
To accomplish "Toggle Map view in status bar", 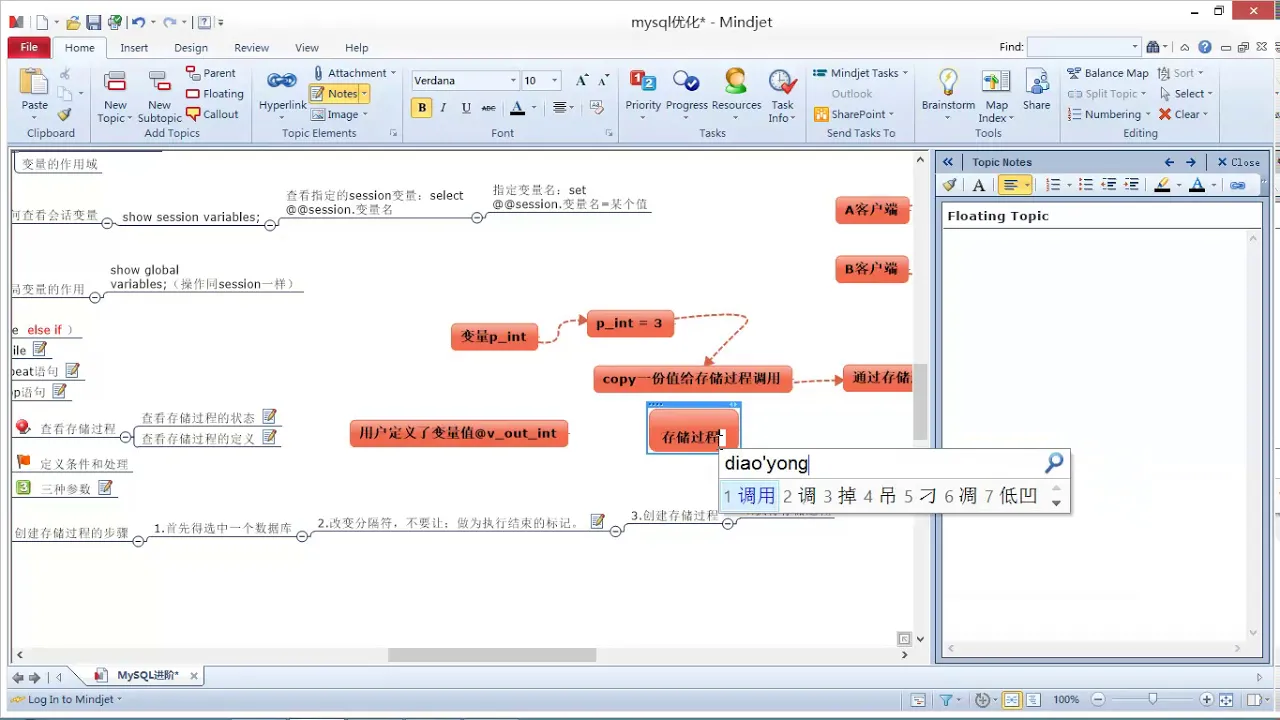I will point(1011,700).
